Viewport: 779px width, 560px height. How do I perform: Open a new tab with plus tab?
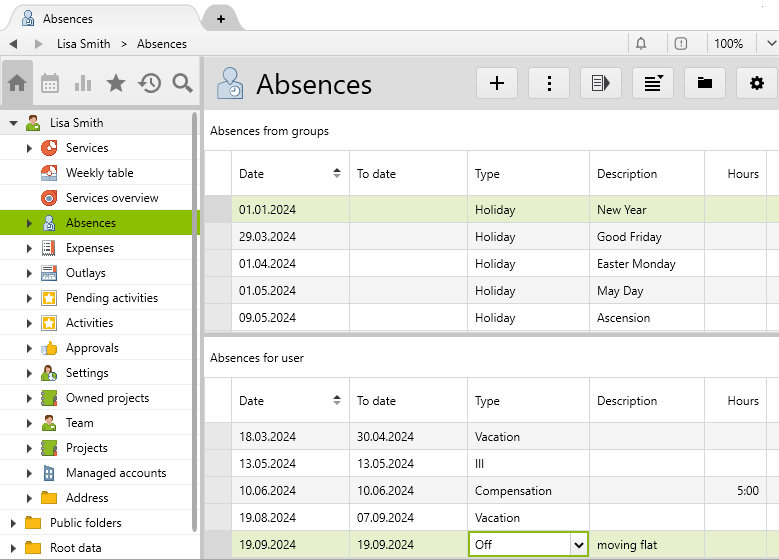pos(221,19)
